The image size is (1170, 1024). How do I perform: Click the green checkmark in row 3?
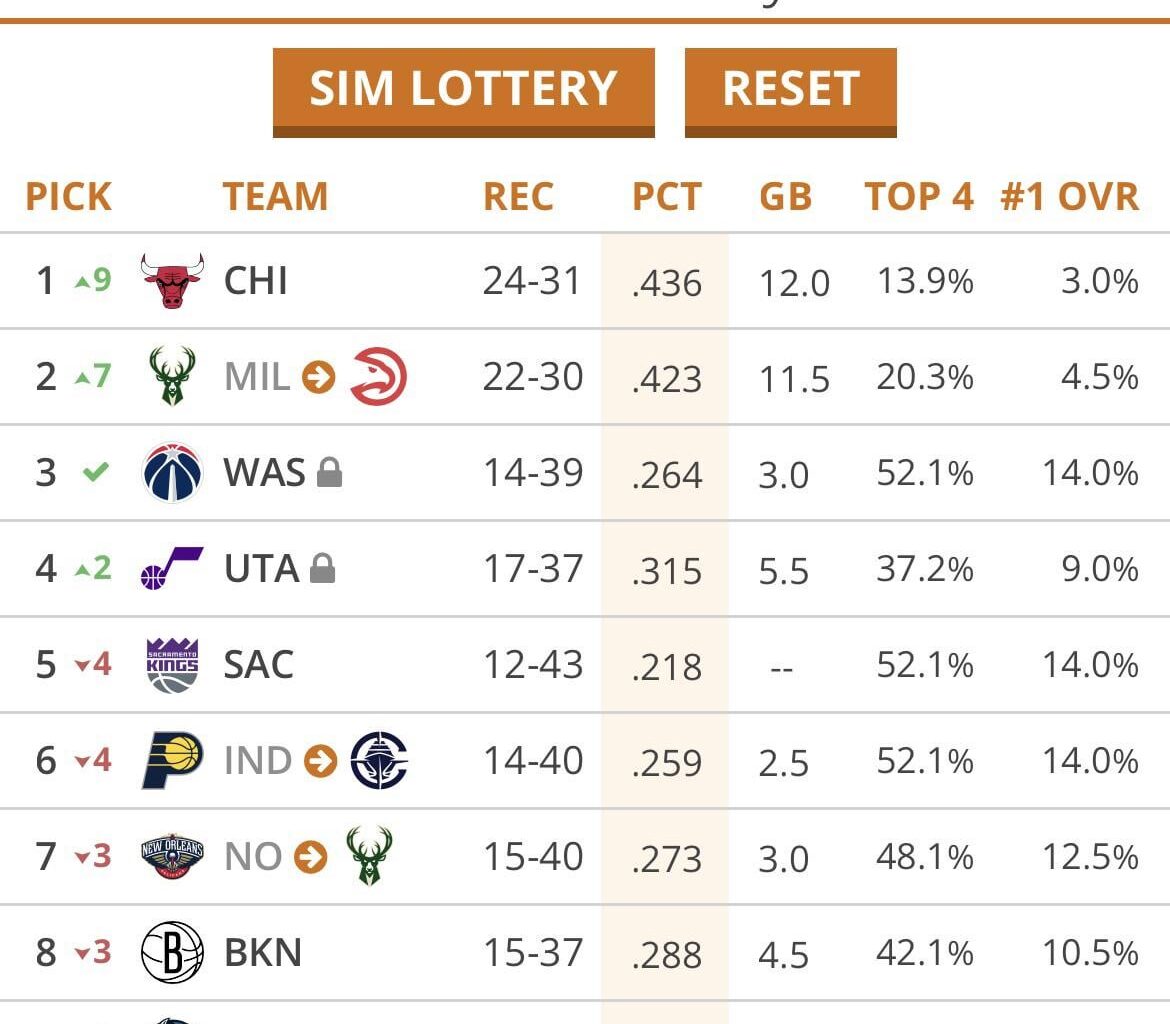pyautogui.click(x=95, y=472)
